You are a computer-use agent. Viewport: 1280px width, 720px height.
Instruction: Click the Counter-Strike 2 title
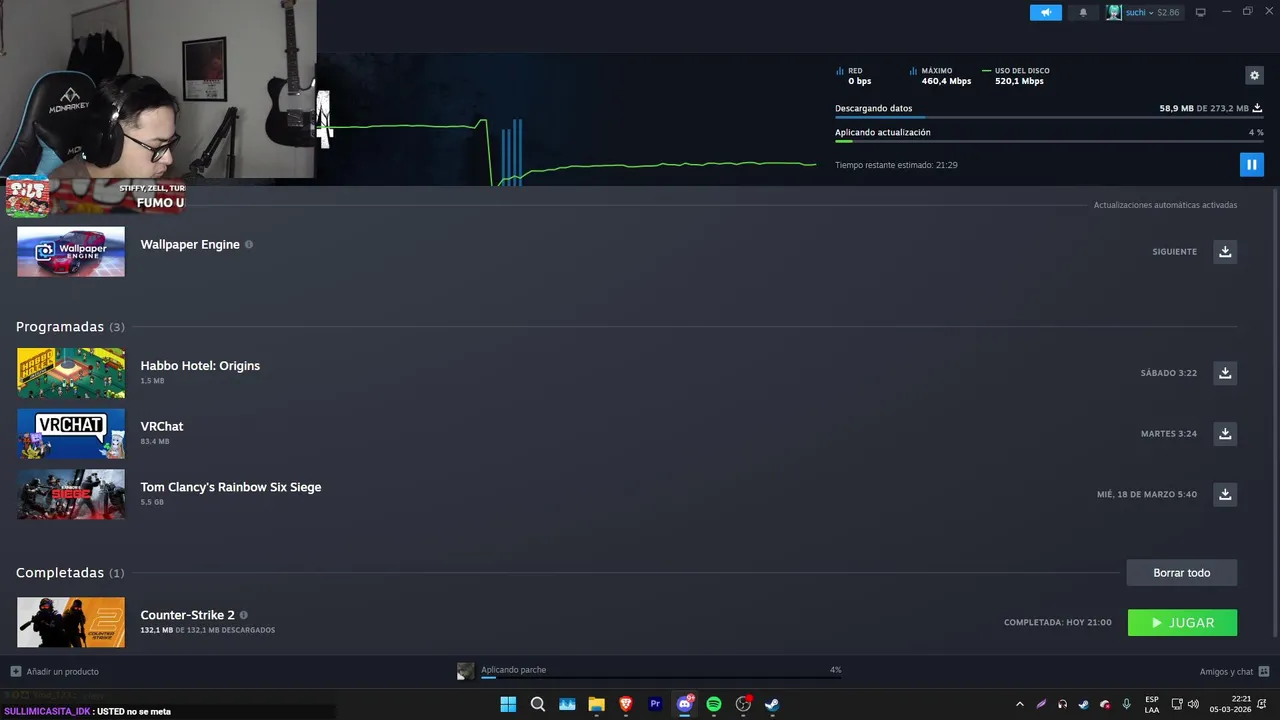[x=187, y=615]
